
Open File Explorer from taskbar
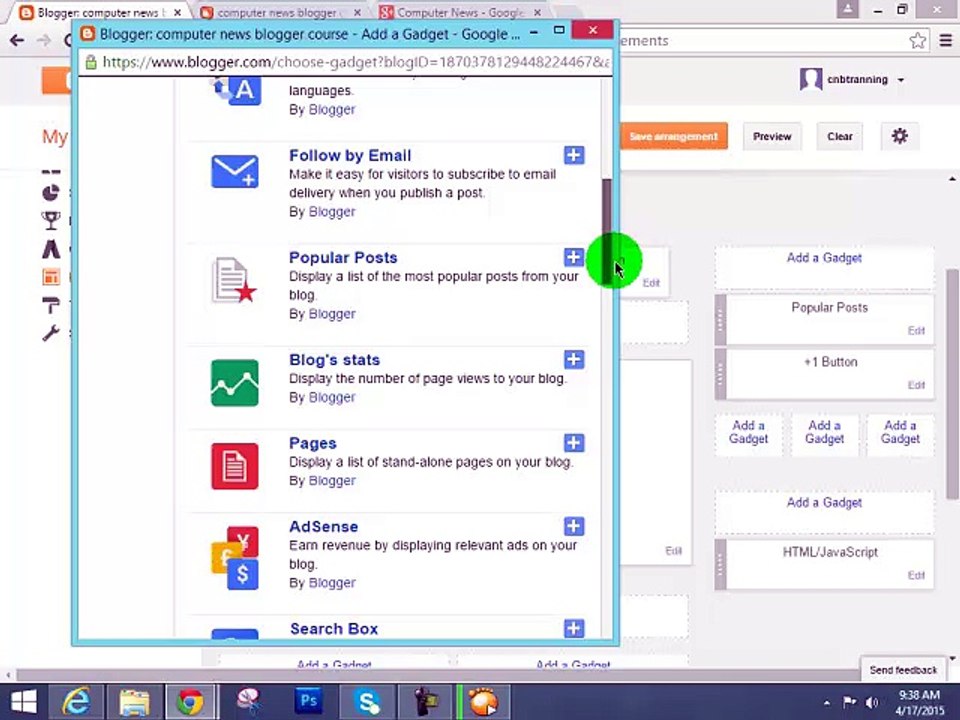click(x=133, y=702)
